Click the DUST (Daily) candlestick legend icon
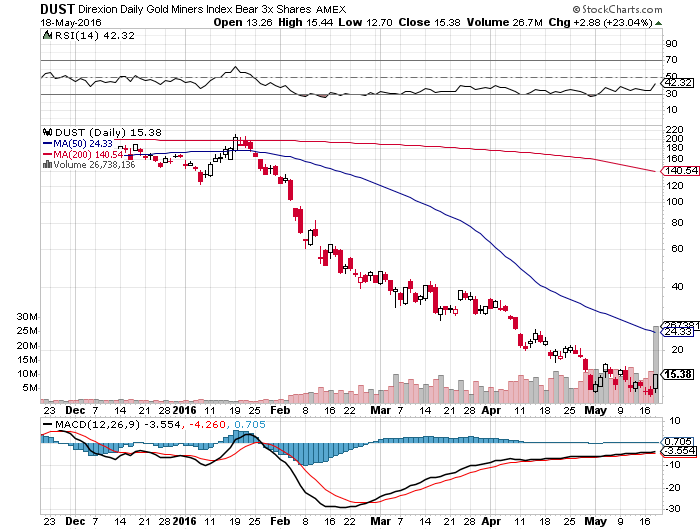This screenshot has width=700, height=530. (47, 132)
